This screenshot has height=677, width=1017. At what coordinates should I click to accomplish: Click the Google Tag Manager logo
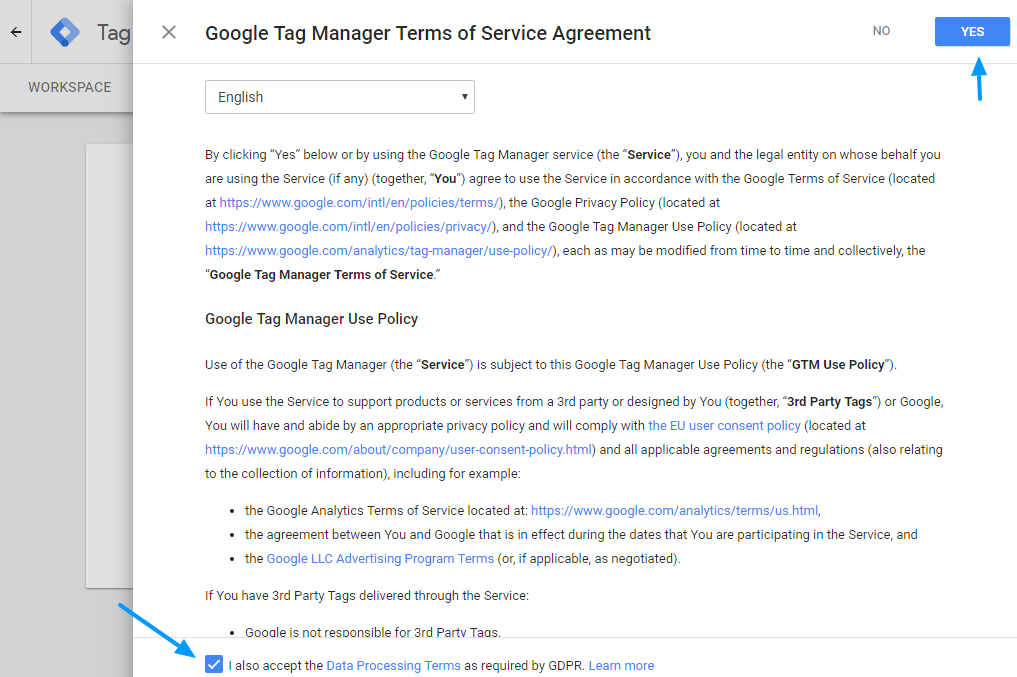tap(65, 32)
